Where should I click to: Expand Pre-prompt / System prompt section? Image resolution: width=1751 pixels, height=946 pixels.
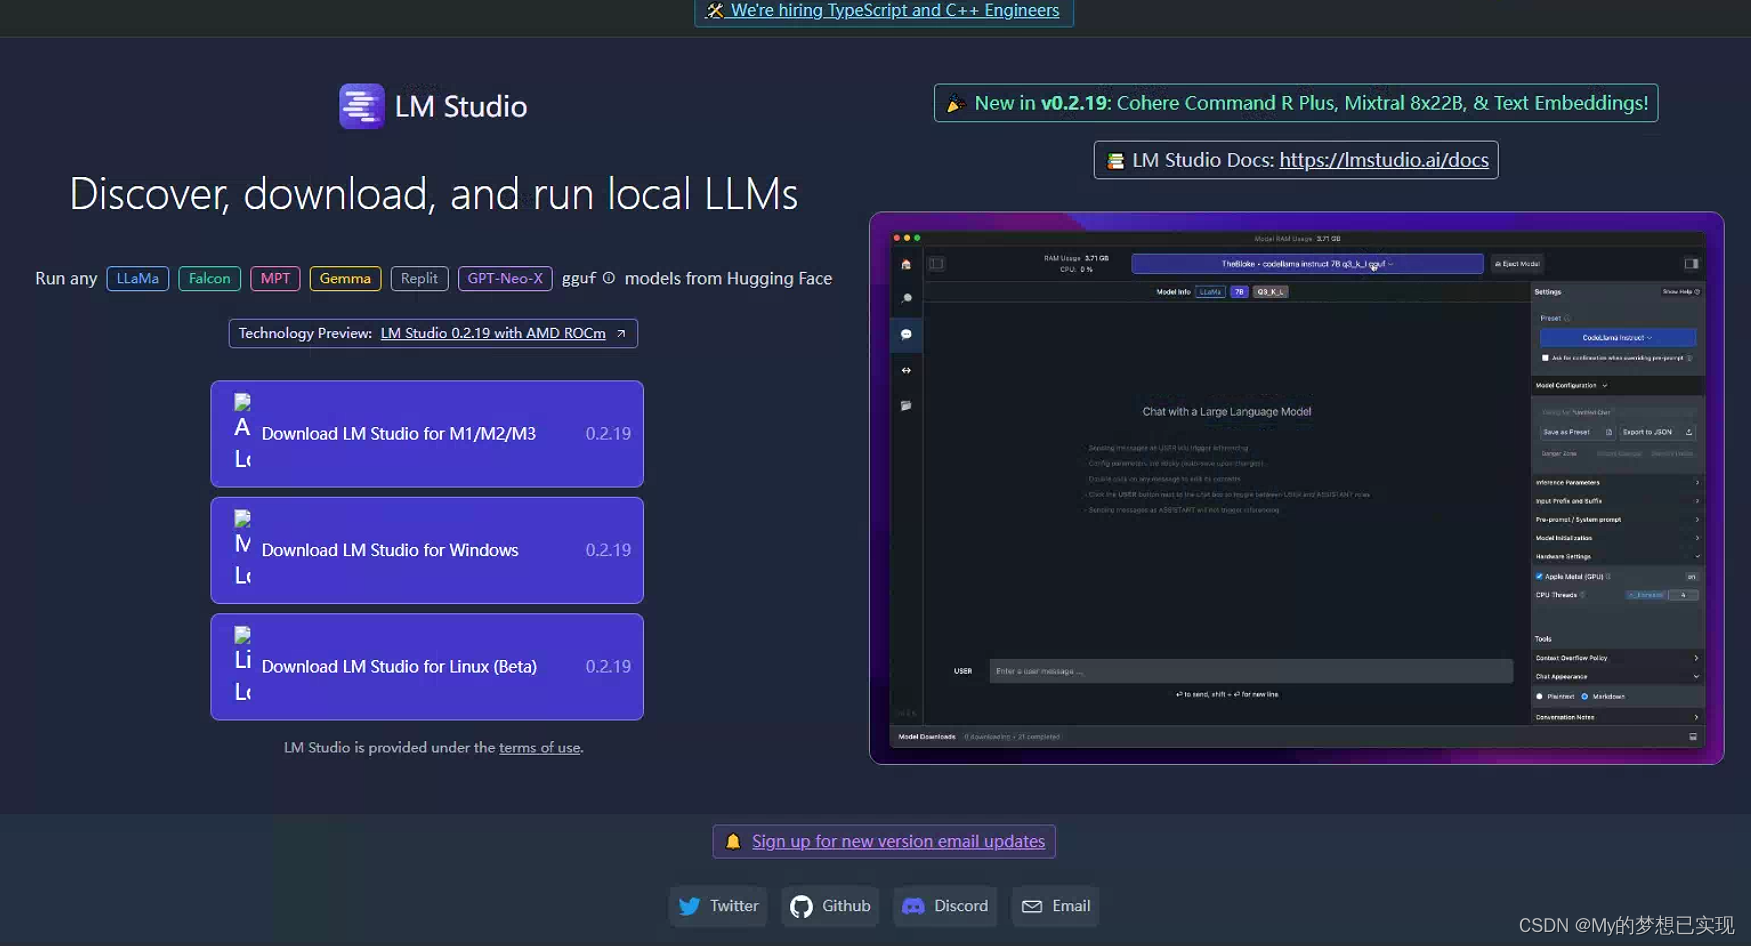coord(1617,519)
